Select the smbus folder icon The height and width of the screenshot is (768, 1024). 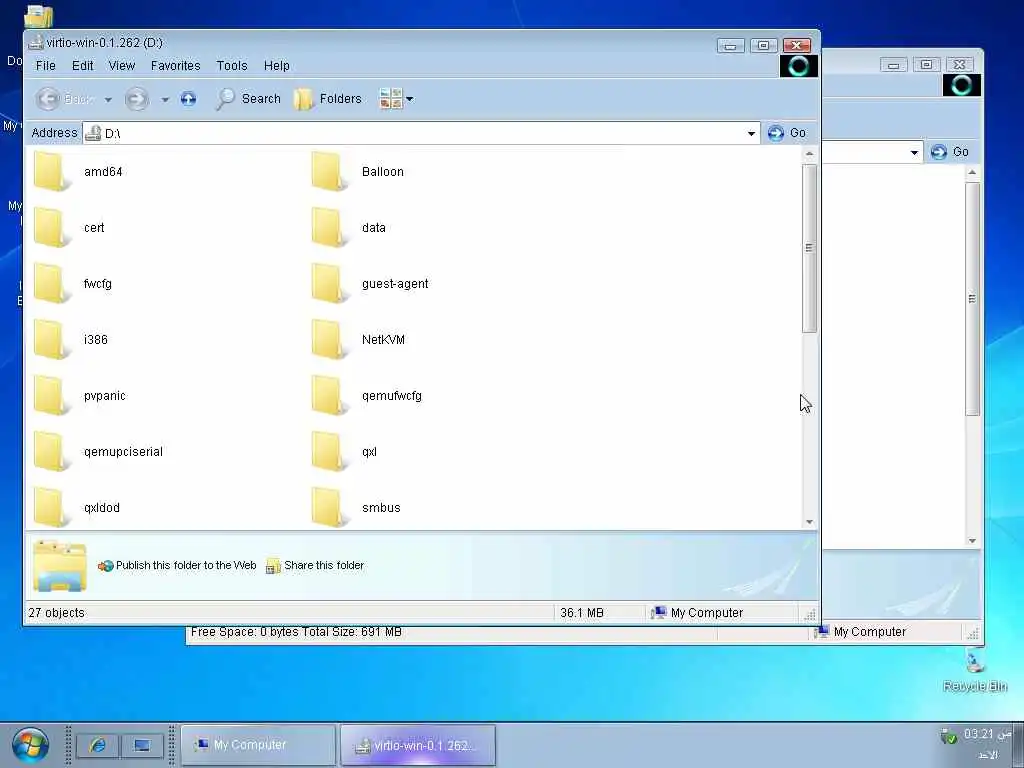point(328,507)
